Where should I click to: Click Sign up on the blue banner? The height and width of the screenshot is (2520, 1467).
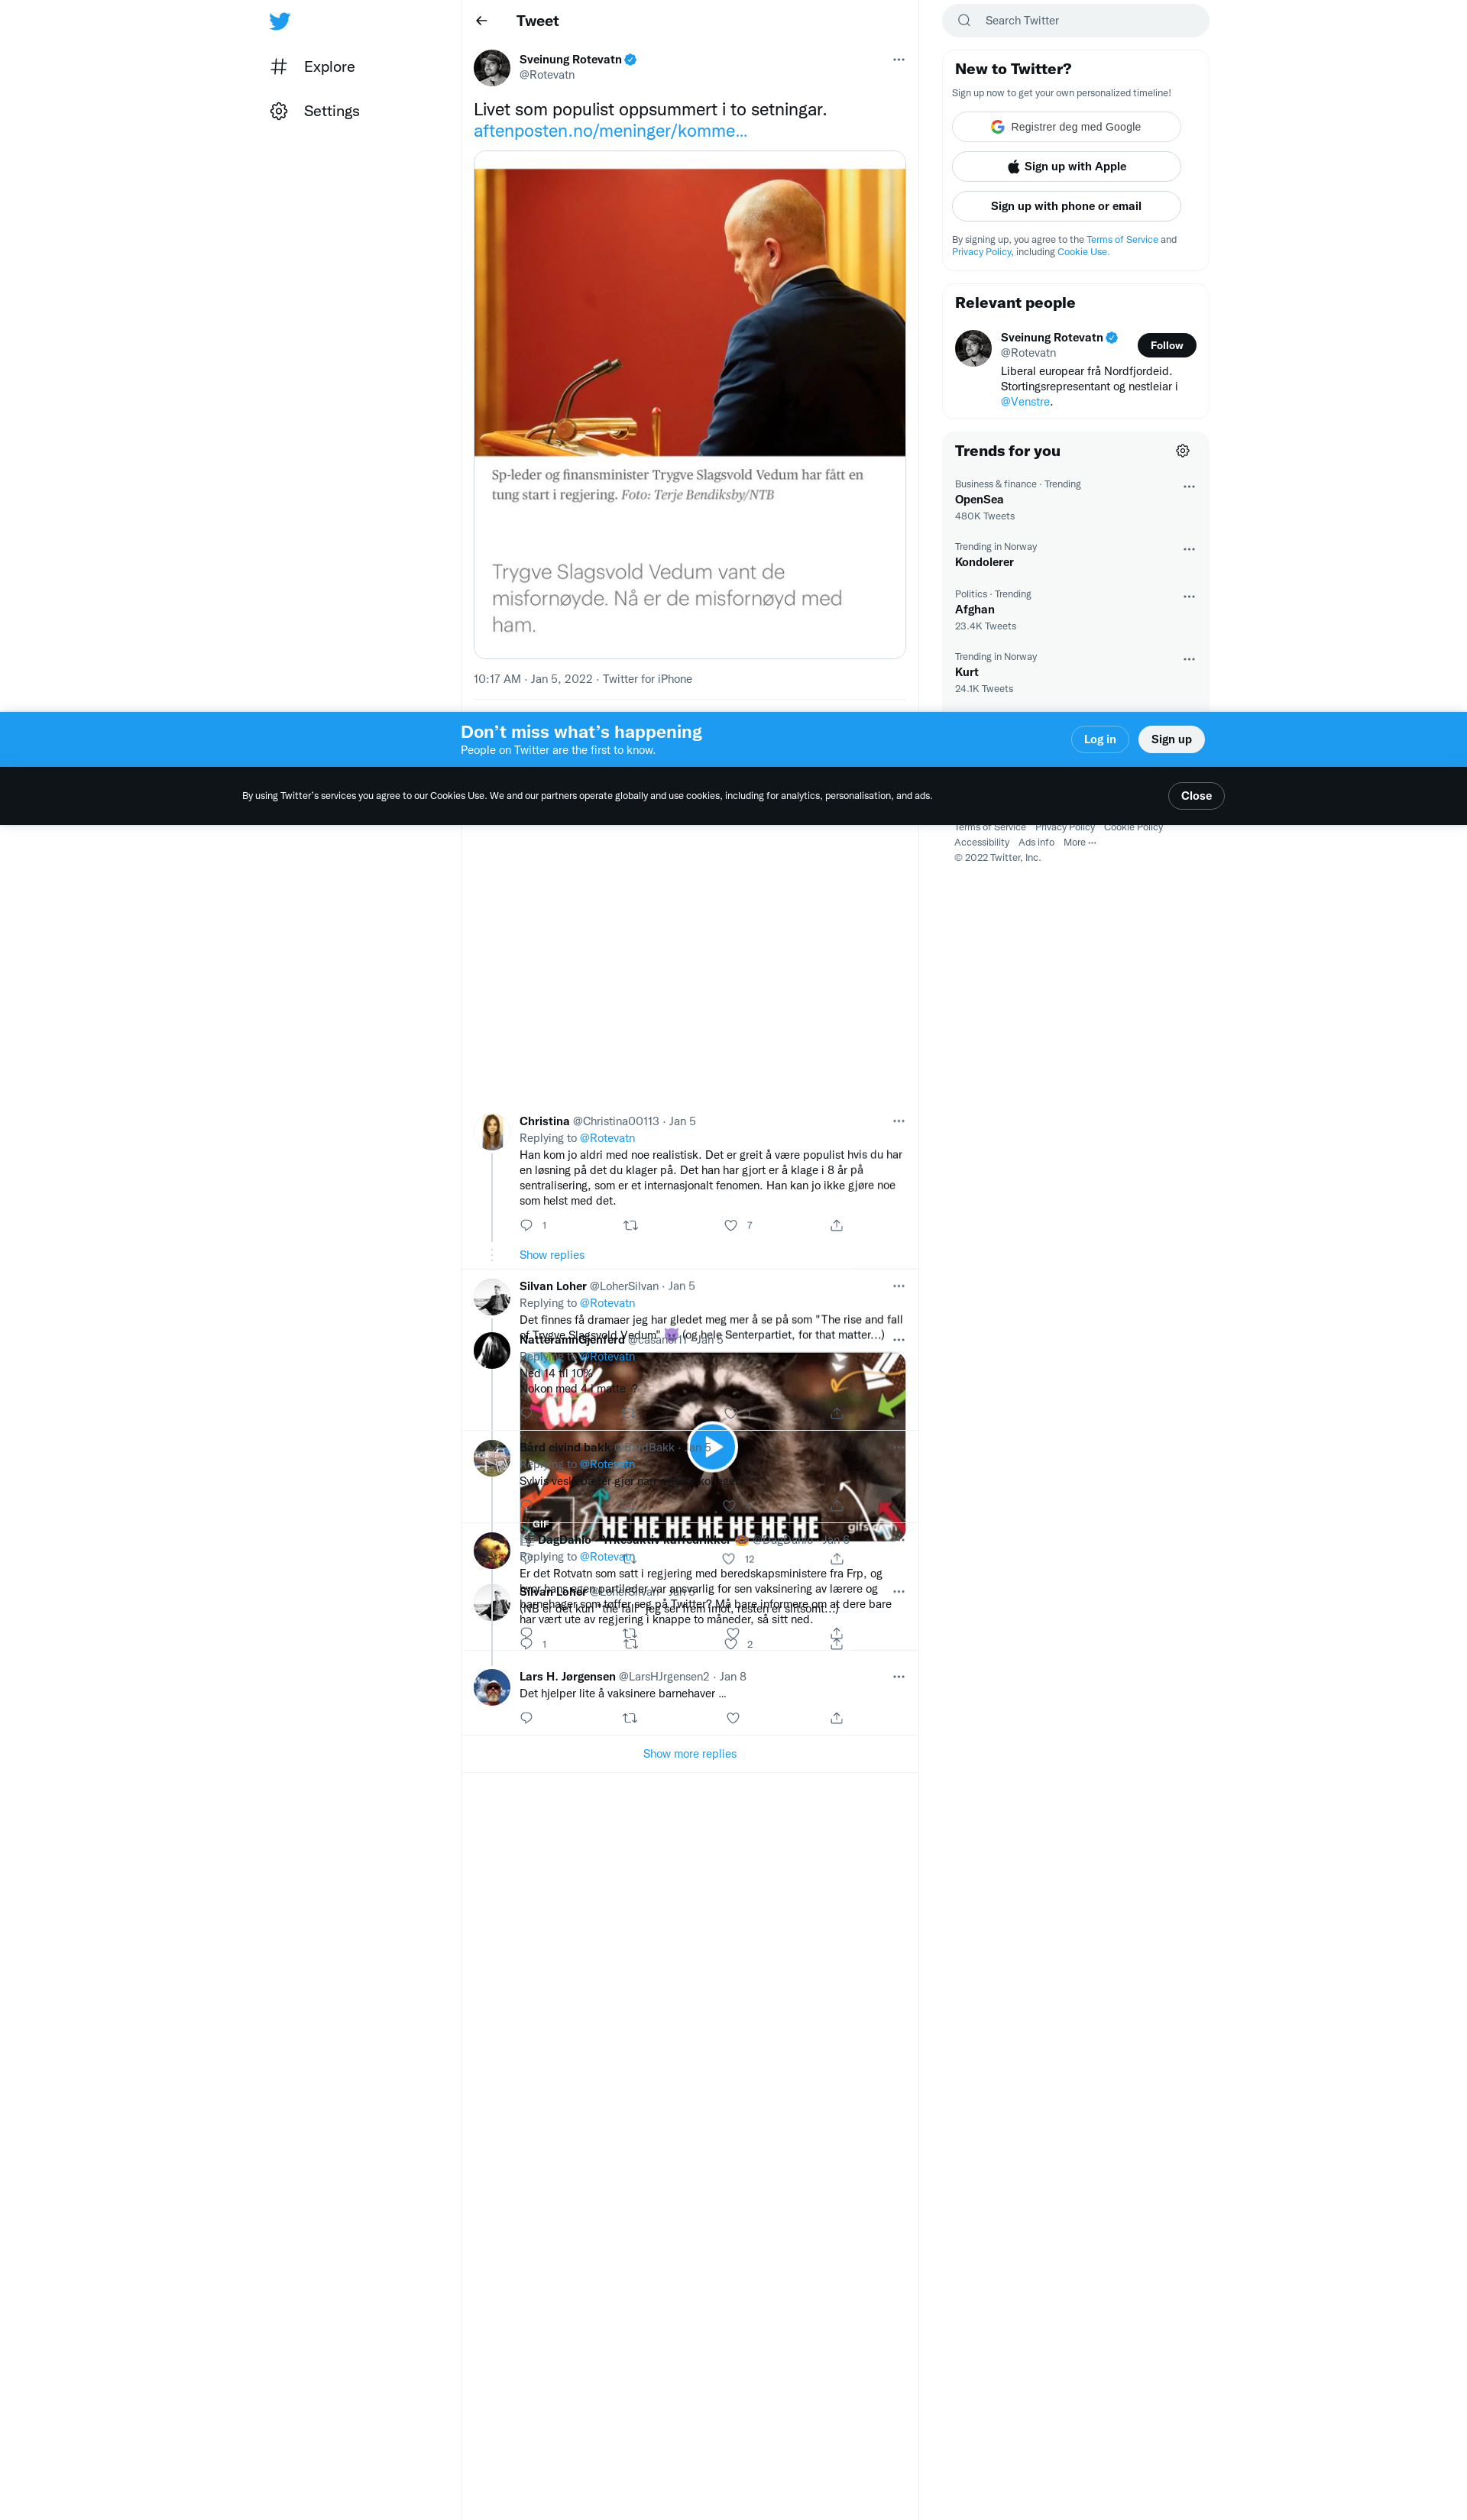click(x=1171, y=740)
